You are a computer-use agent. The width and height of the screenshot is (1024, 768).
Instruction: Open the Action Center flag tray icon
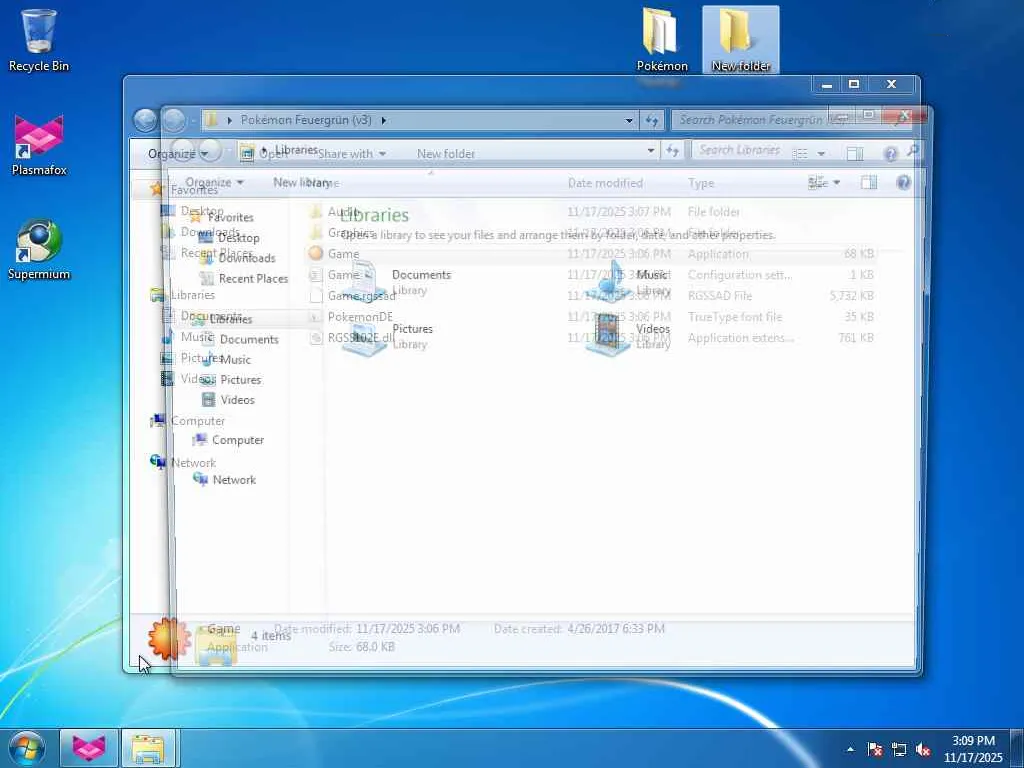875,749
